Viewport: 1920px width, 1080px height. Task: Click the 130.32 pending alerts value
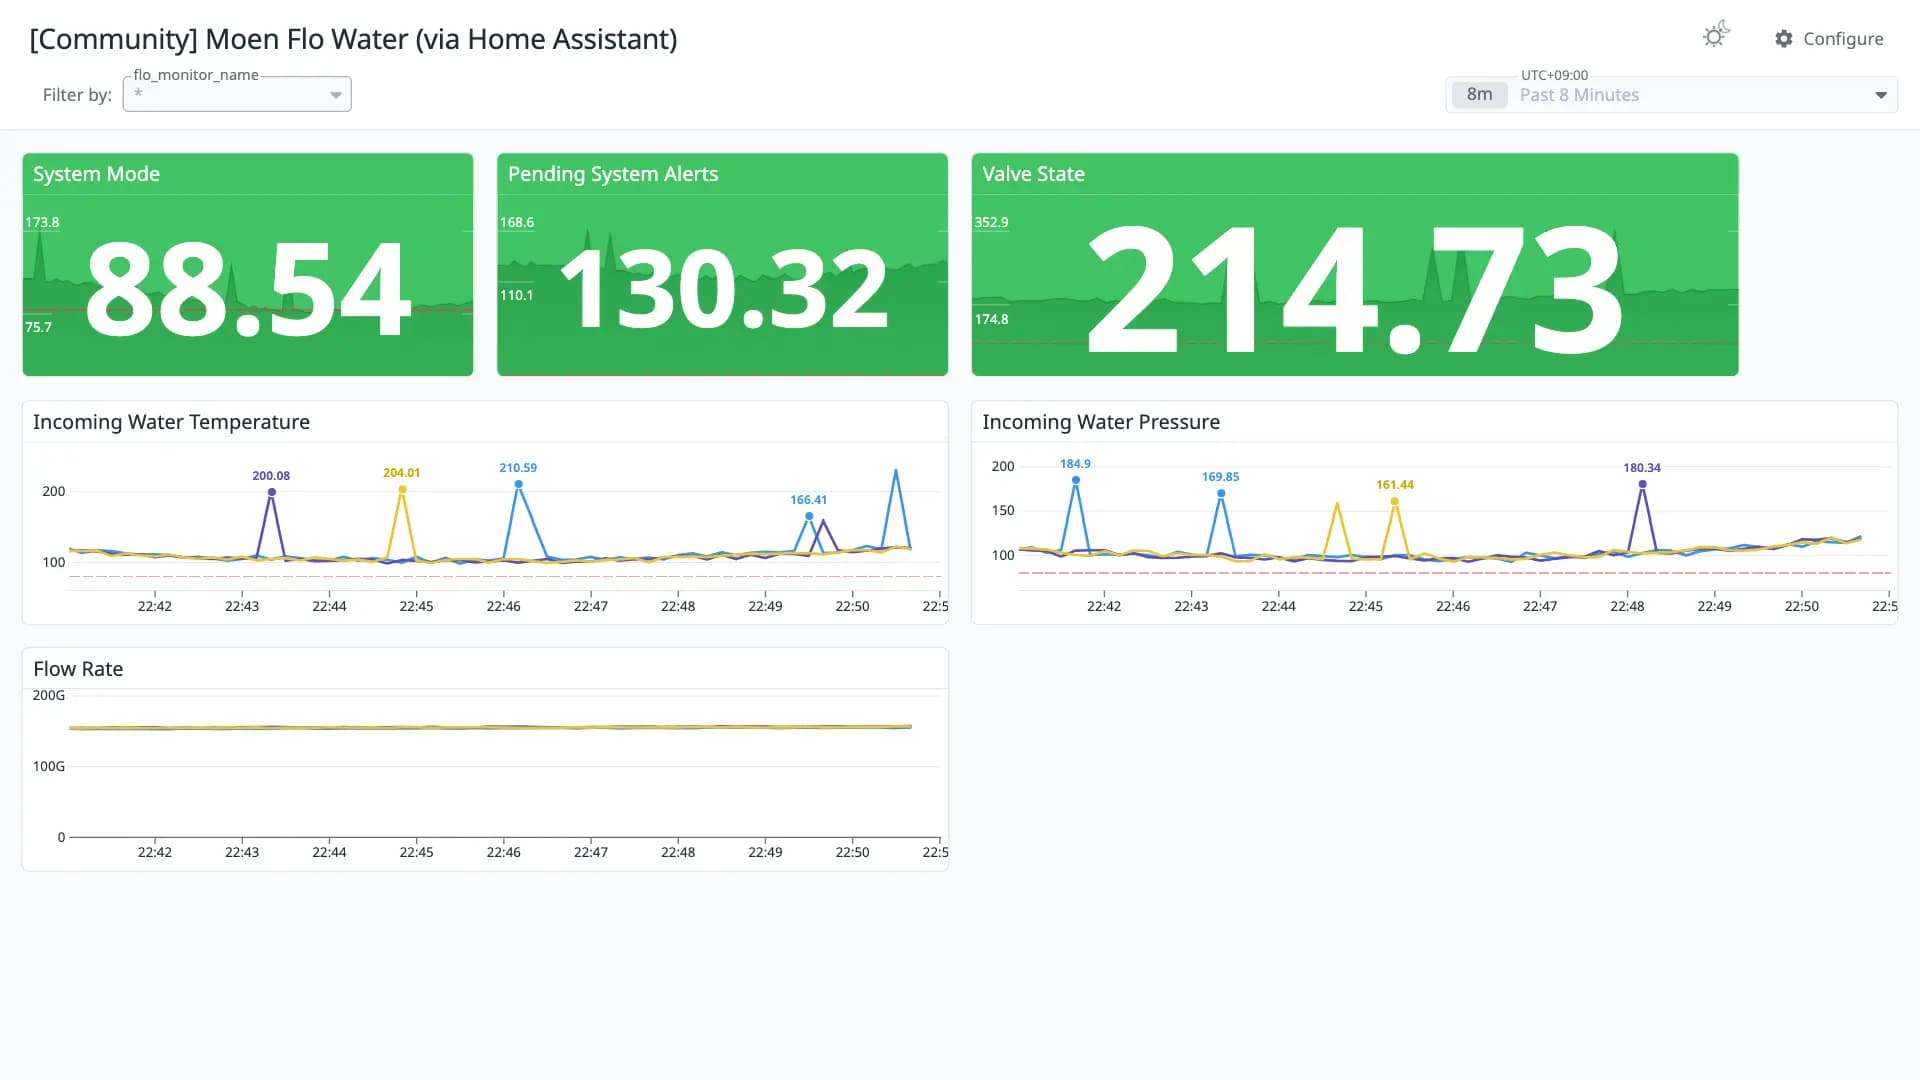723,290
